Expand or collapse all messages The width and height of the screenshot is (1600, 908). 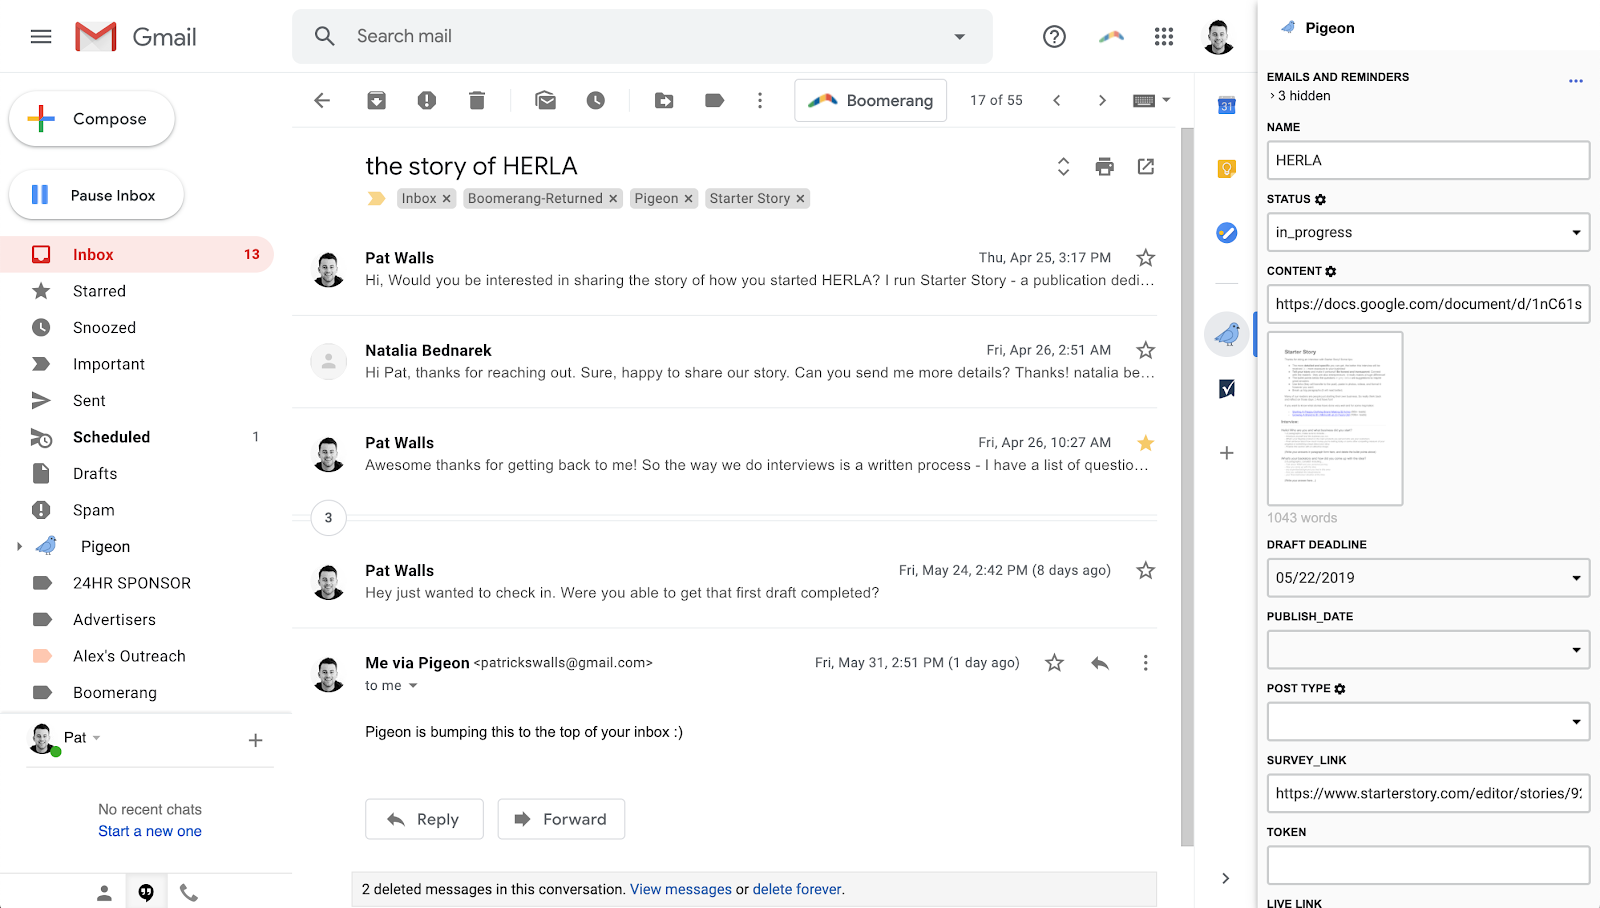[x=1063, y=167]
